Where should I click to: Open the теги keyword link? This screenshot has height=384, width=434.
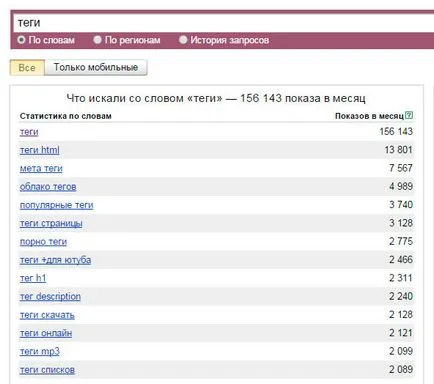click(x=29, y=132)
